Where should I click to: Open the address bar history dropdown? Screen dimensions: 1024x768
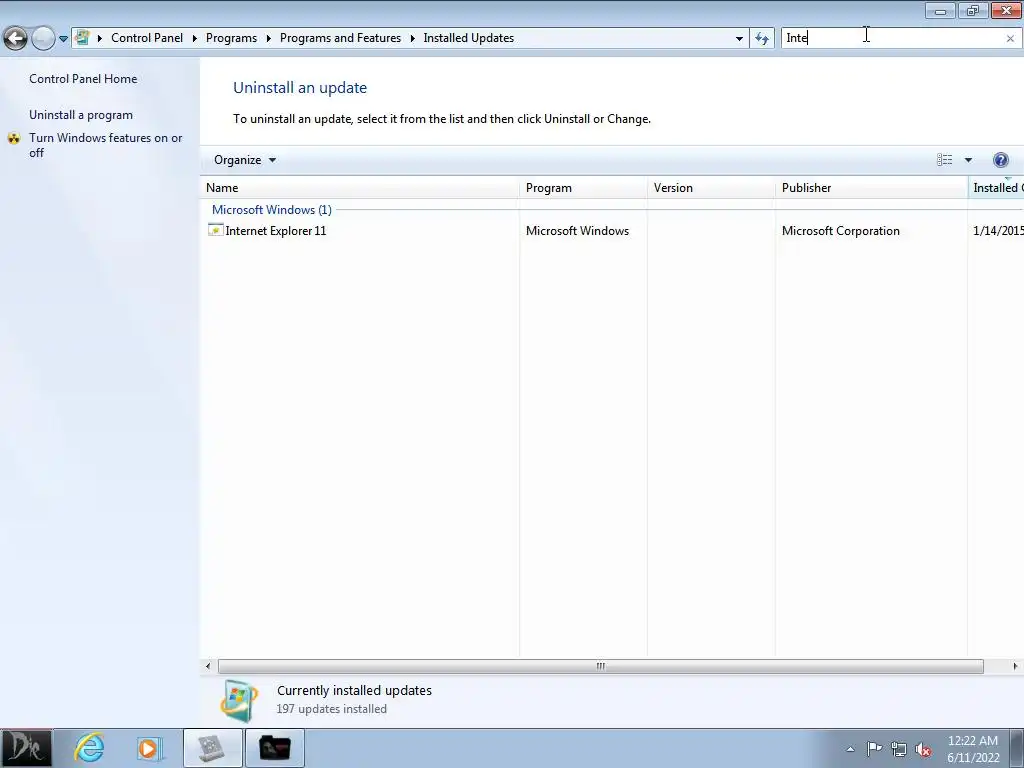coord(739,39)
